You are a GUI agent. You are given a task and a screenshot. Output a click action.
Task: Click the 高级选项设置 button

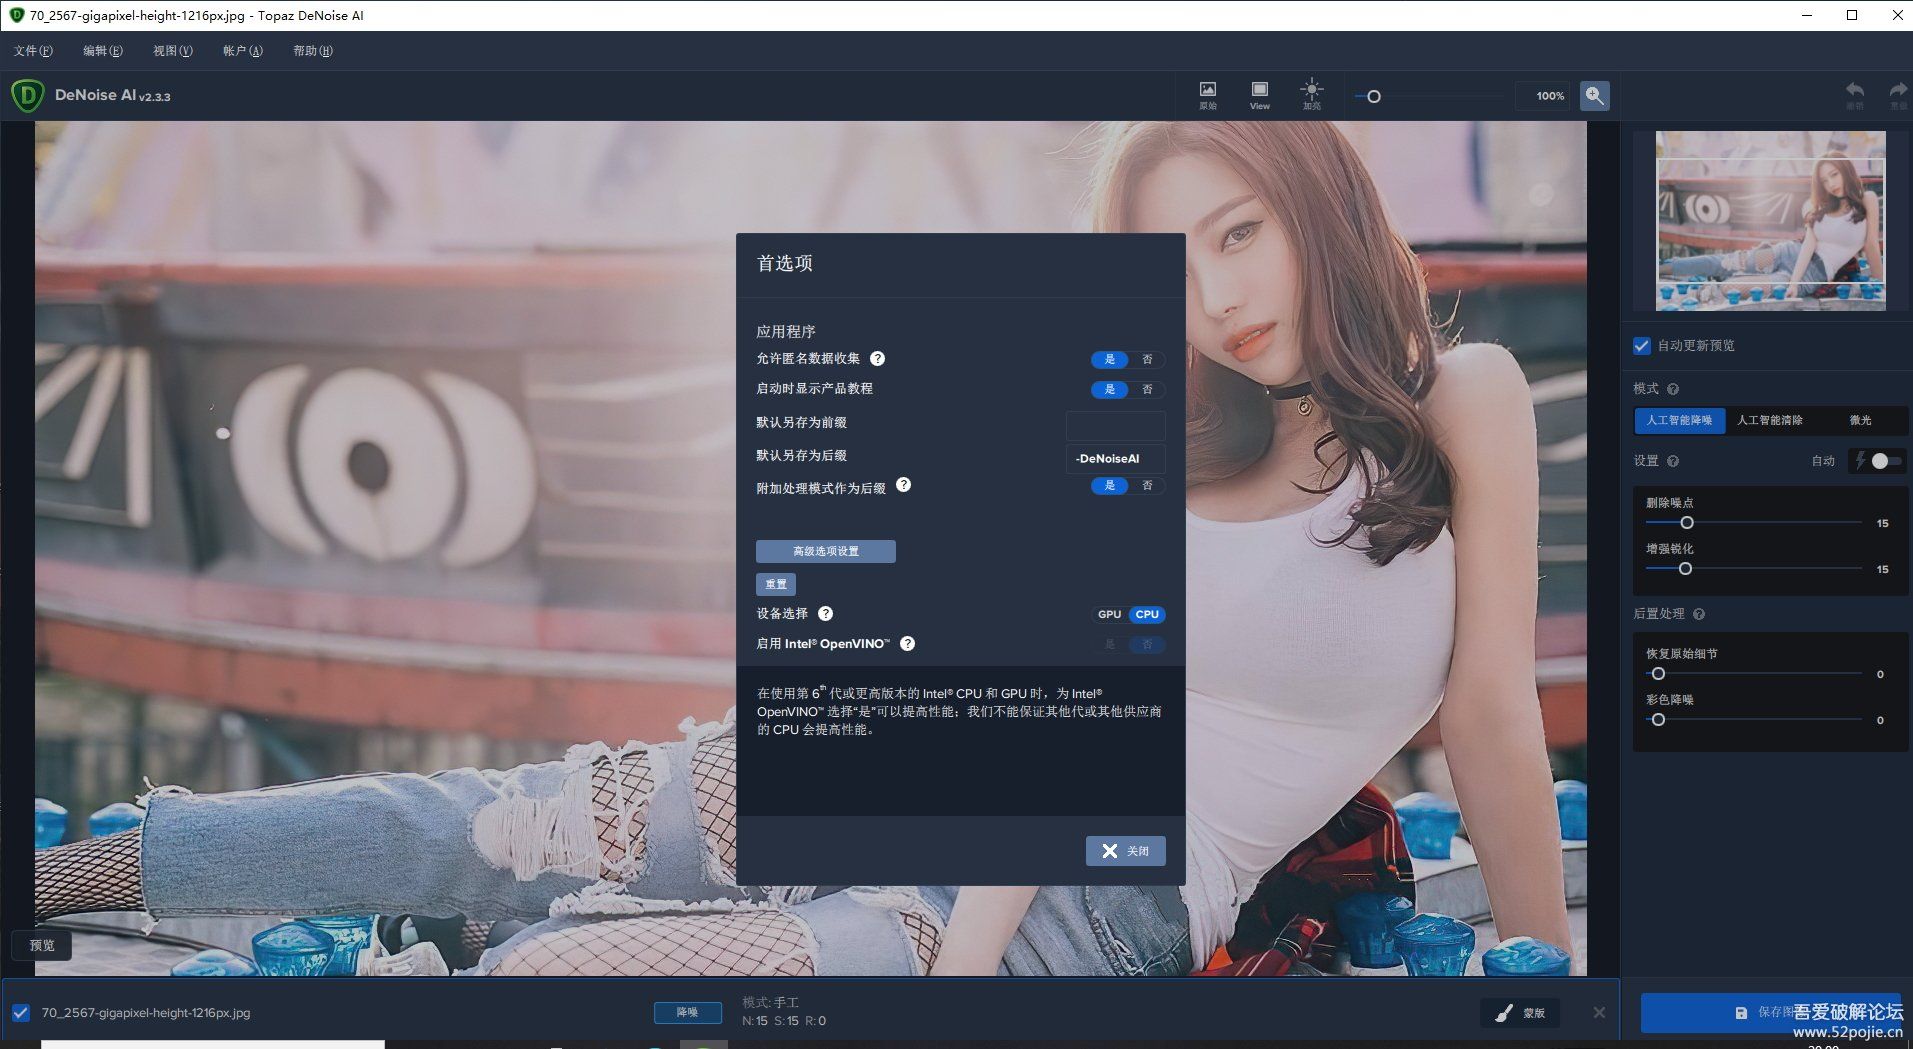pos(826,551)
